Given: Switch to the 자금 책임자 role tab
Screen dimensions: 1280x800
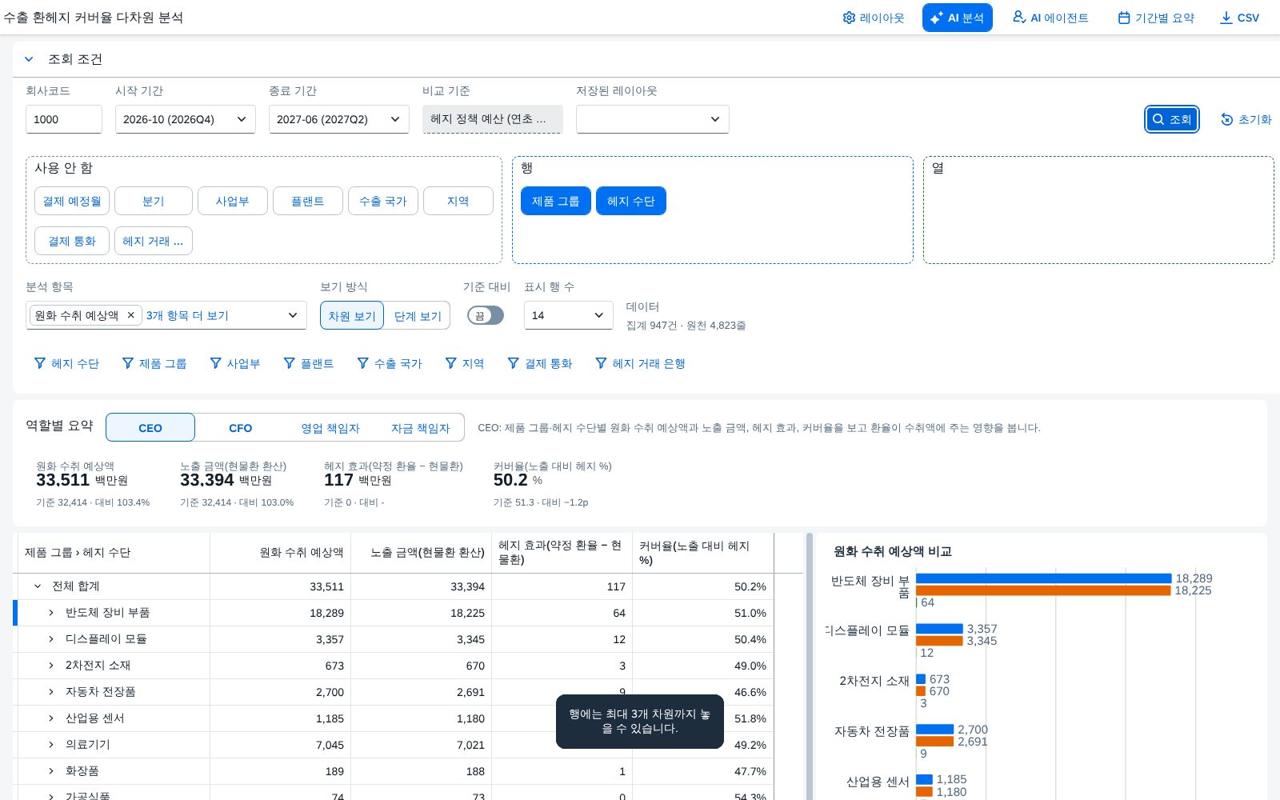Looking at the screenshot, I should [420, 428].
